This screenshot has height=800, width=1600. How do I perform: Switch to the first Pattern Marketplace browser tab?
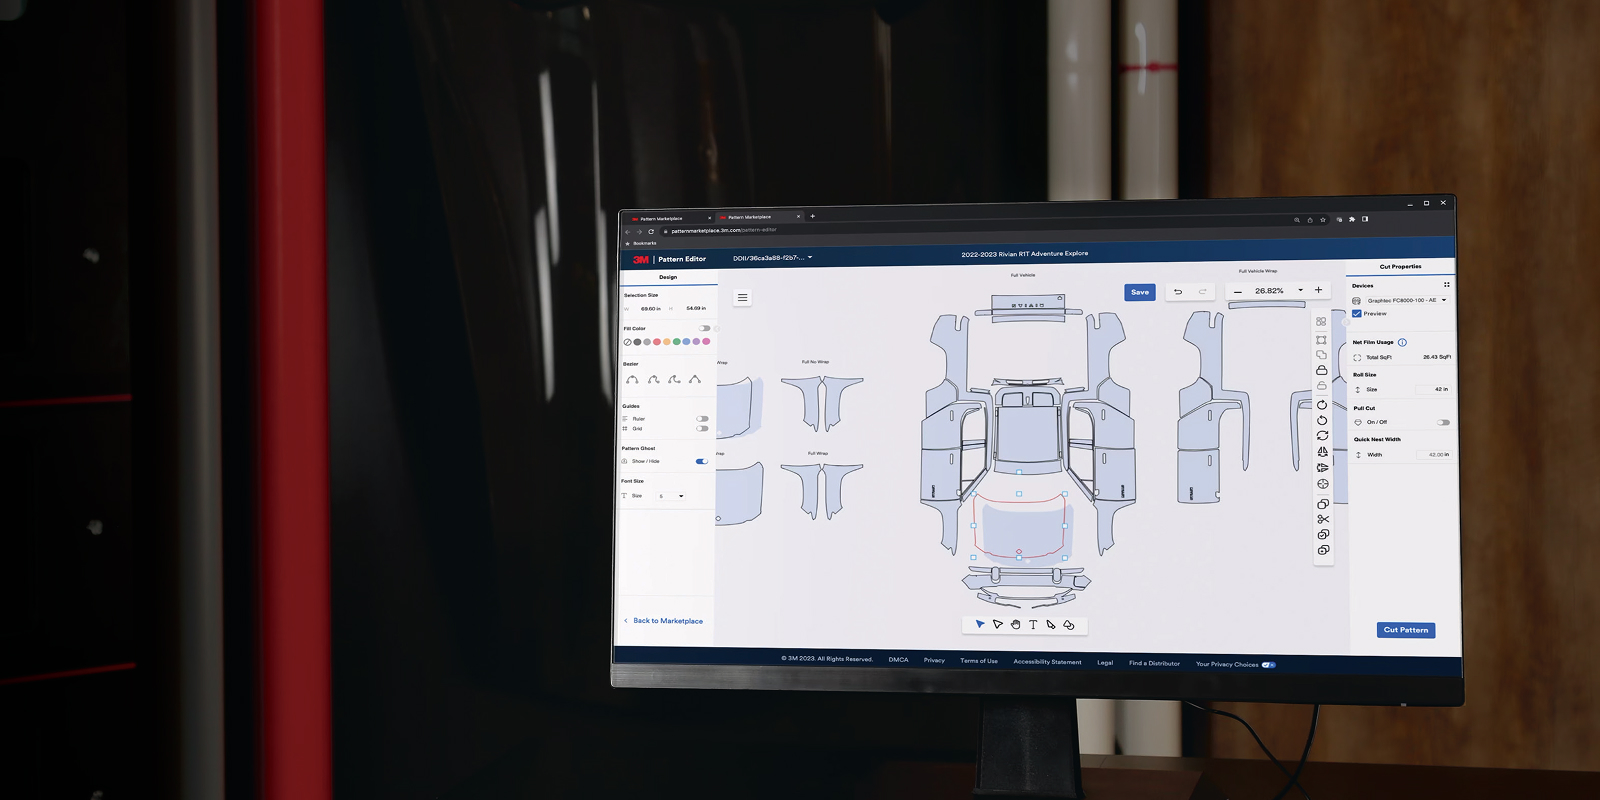668,218
